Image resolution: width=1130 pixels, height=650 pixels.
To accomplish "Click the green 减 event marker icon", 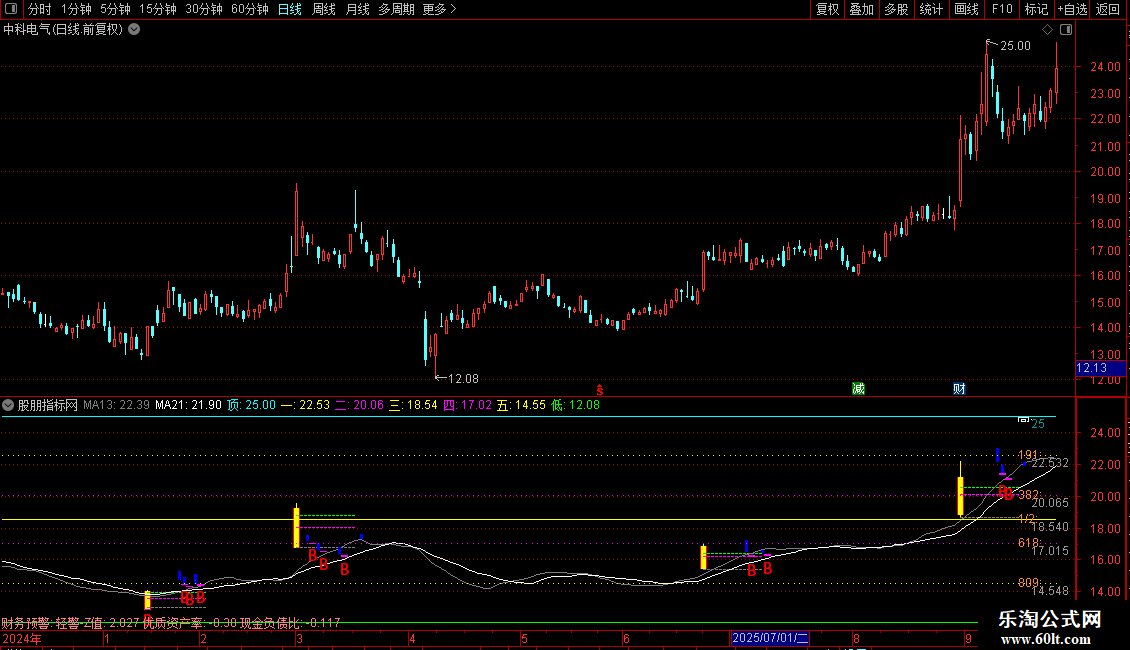I will click(858, 388).
